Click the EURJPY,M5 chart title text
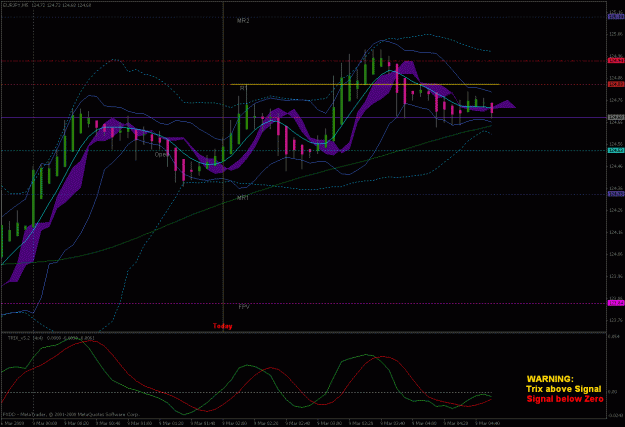 pos(16,6)
